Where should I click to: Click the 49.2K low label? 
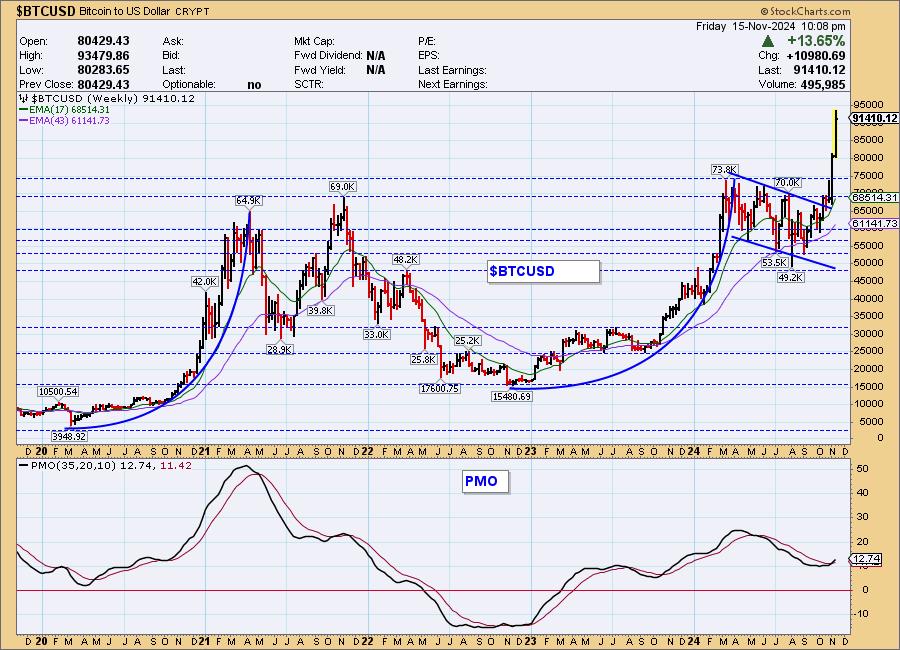tap(791, 277)
